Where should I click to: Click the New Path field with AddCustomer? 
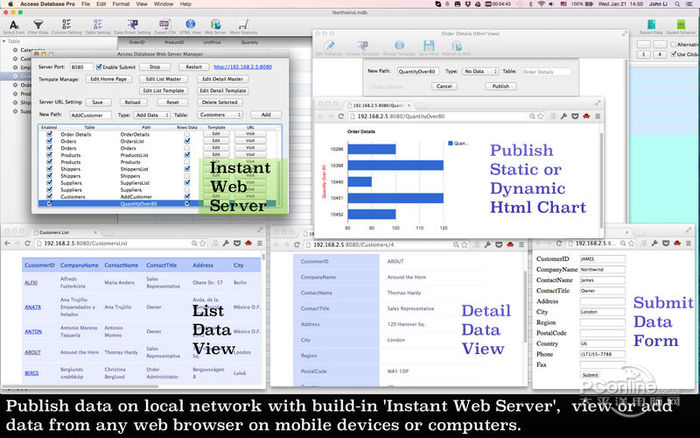[91, 115]
